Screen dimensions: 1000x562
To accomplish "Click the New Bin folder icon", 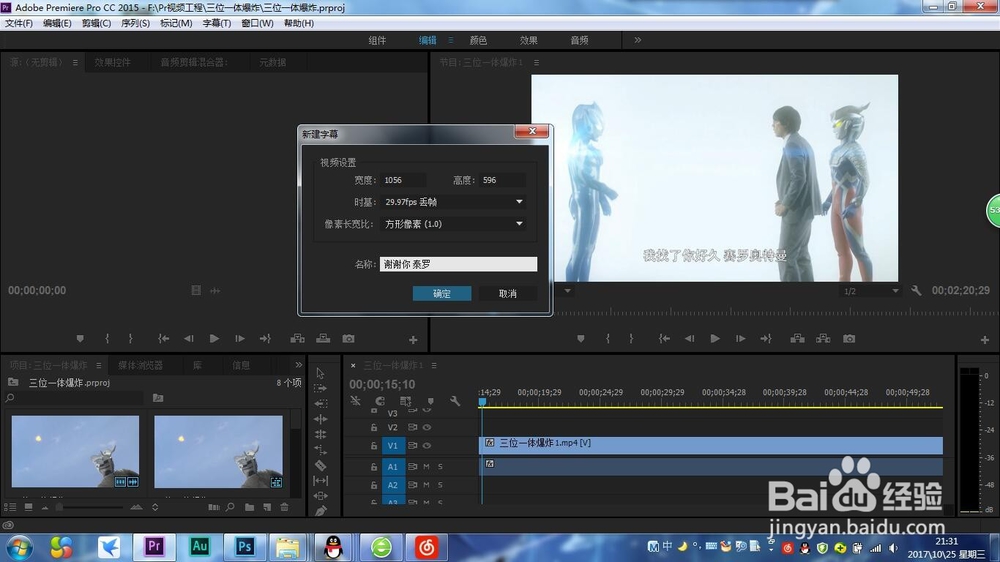I will coord(249,507).
